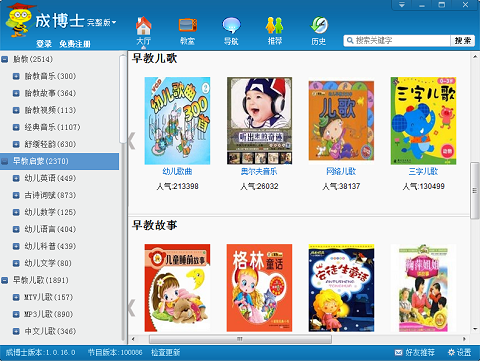The height and width of the screenshot is (362, 480).
Task: Select MP3儿歌(890) in the tree
Action: [x=49, y=314]
